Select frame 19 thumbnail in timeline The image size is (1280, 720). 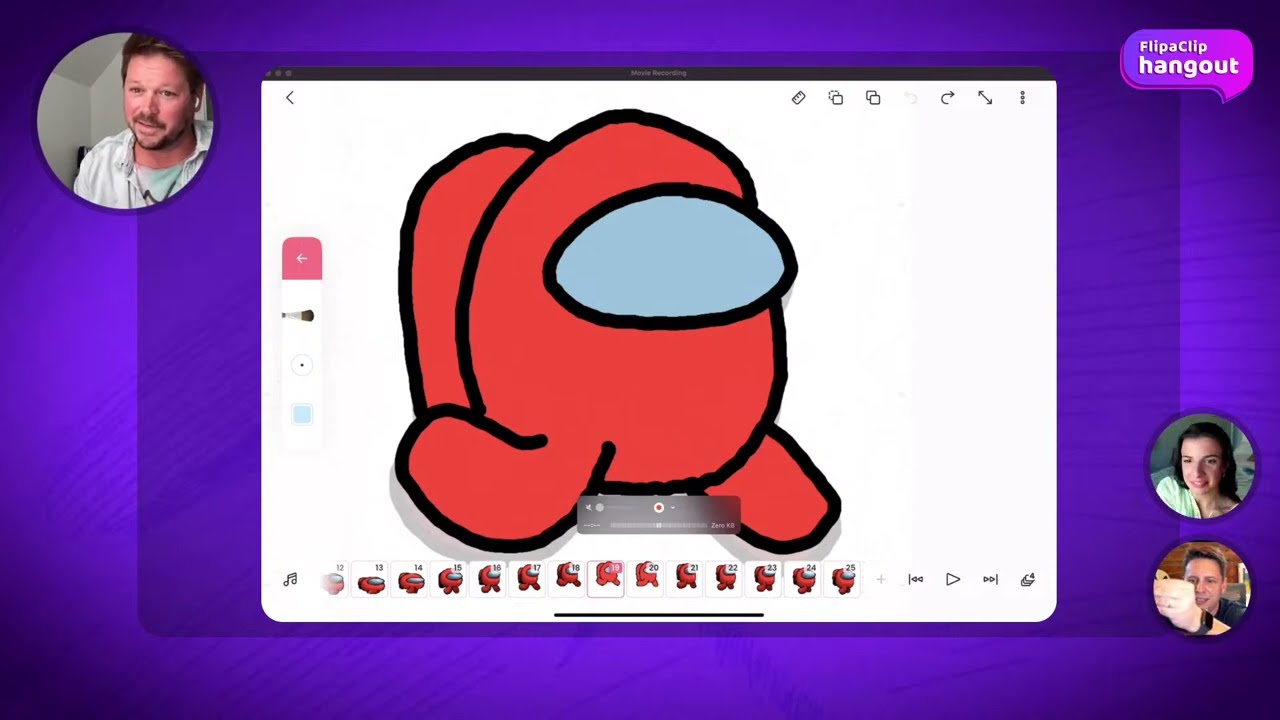pyautogui.click(x=607, y=579)
